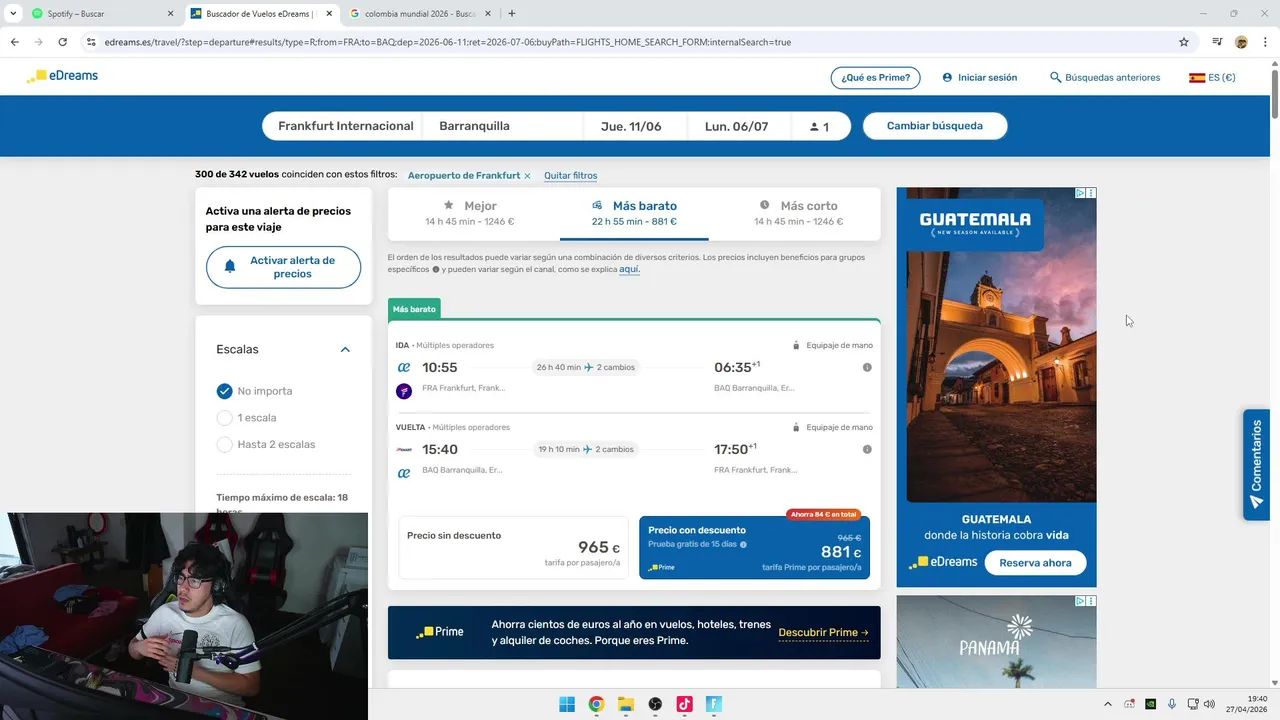Collapse the Escalas filter section
1280x720 pixels.
tap(345, 349)
